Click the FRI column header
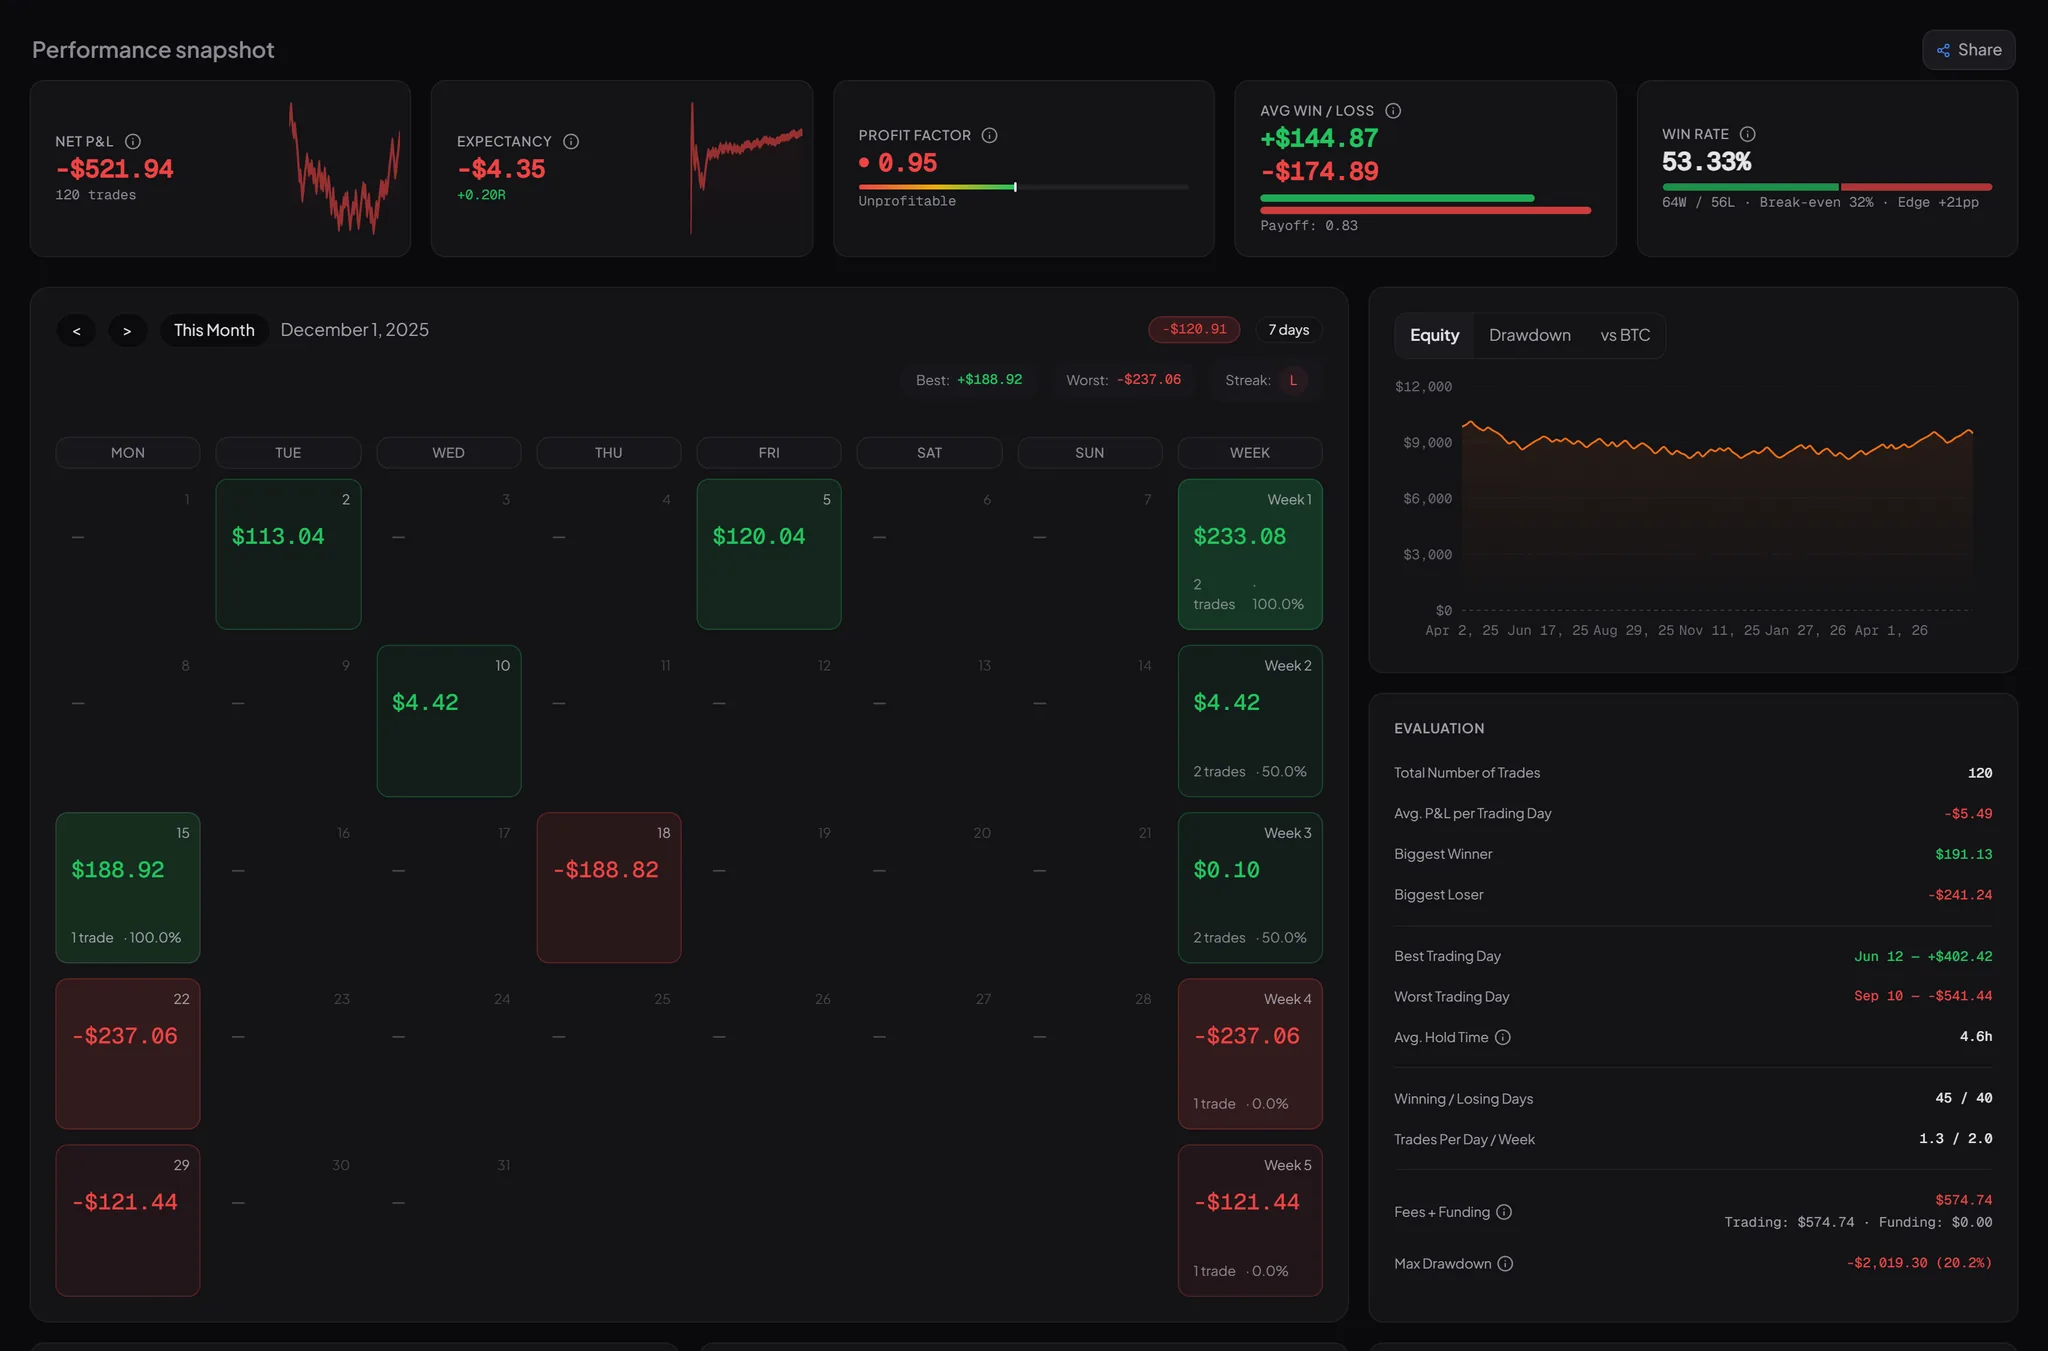 point(769,453)
